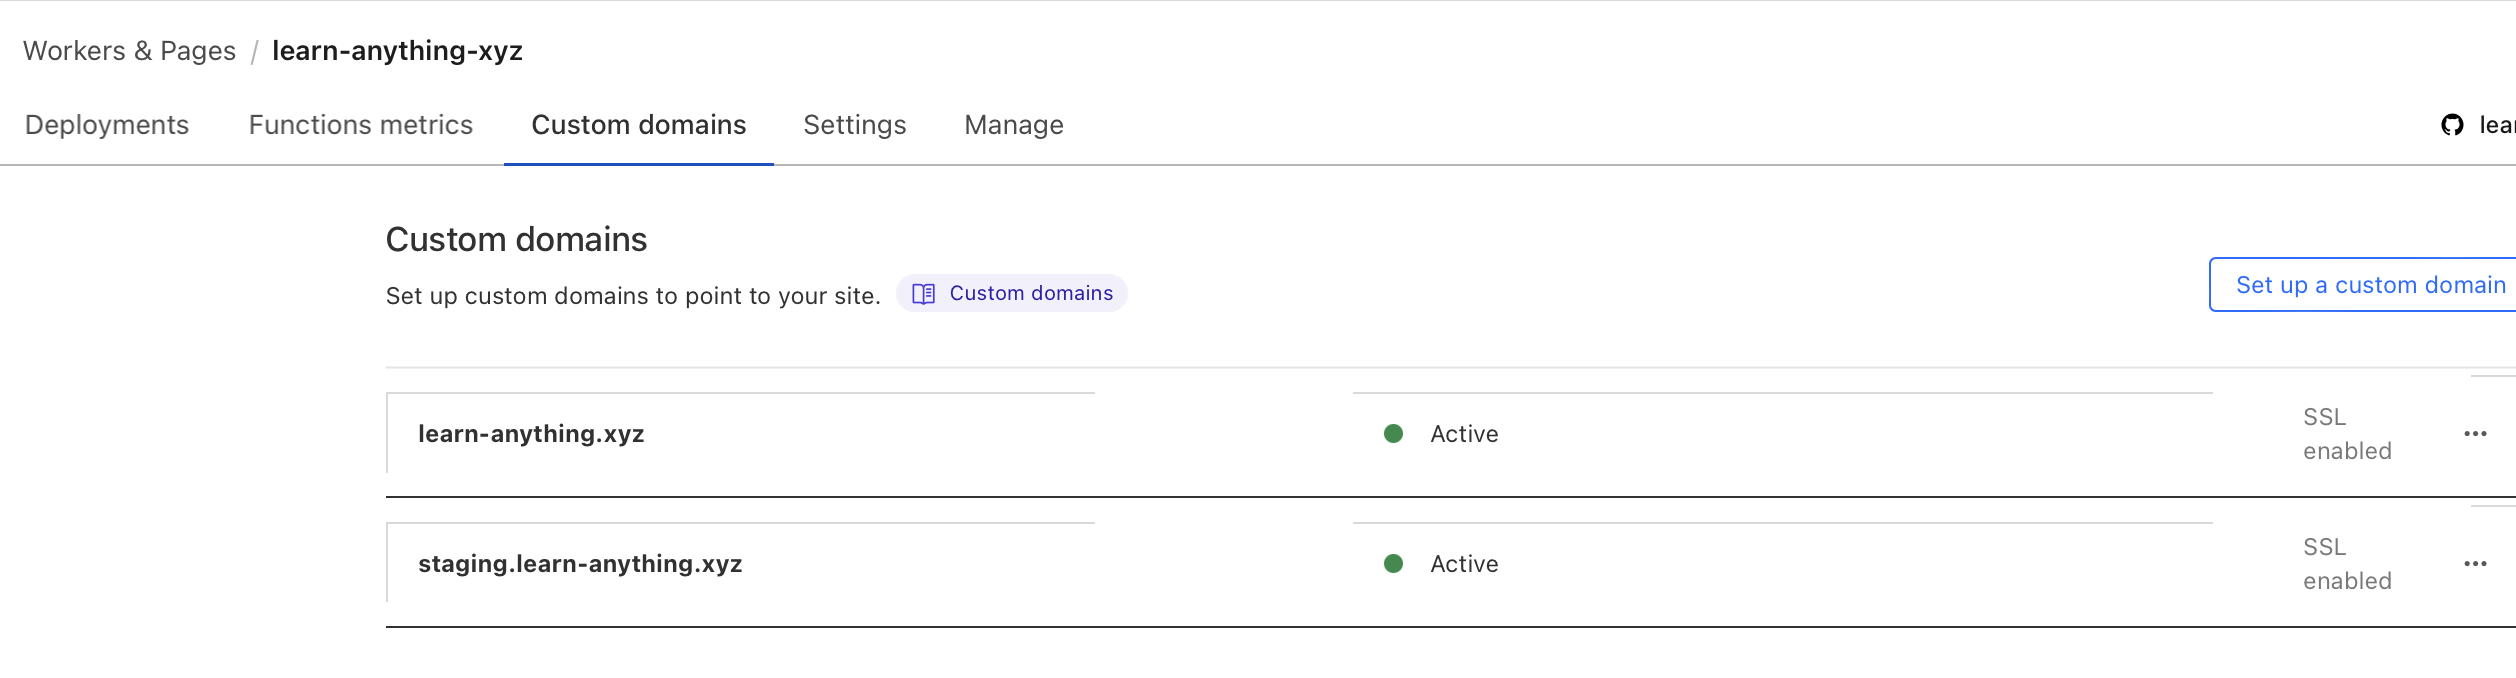The image size is (2516, 678).
Task: Select the staging.learn-anything.xyz domain row
Action: tap(580, 564)
